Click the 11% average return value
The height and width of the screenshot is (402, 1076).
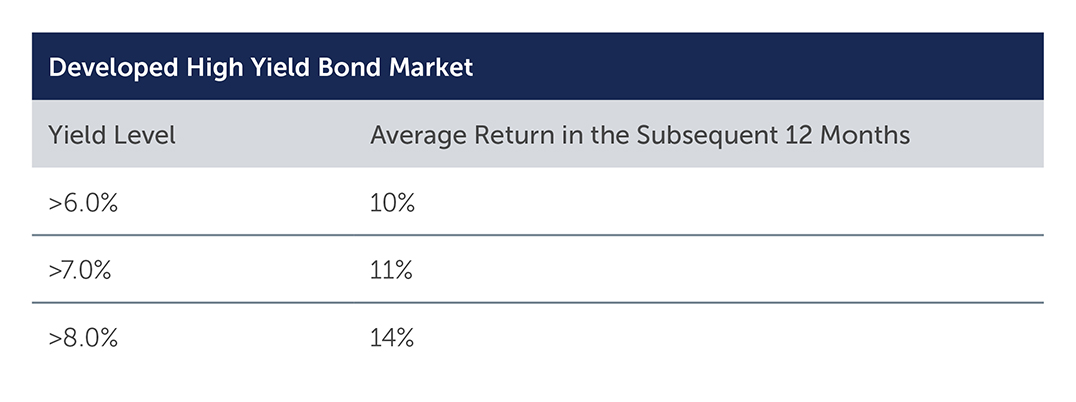[392, 271]
